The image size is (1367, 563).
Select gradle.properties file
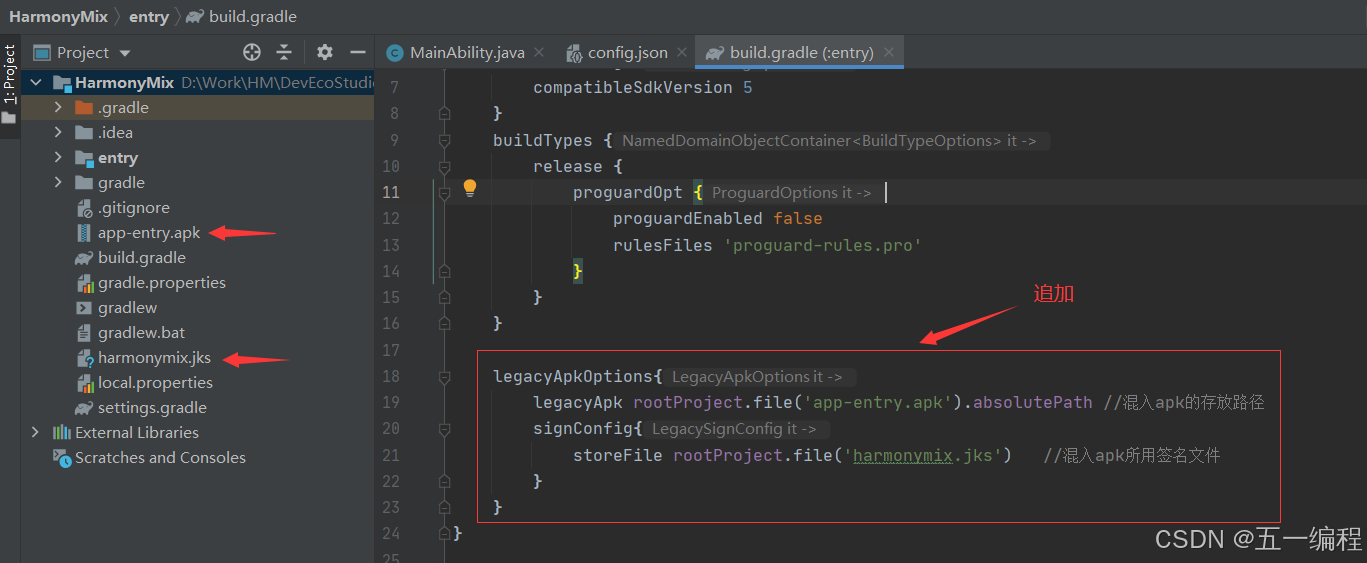coord(161,282)
